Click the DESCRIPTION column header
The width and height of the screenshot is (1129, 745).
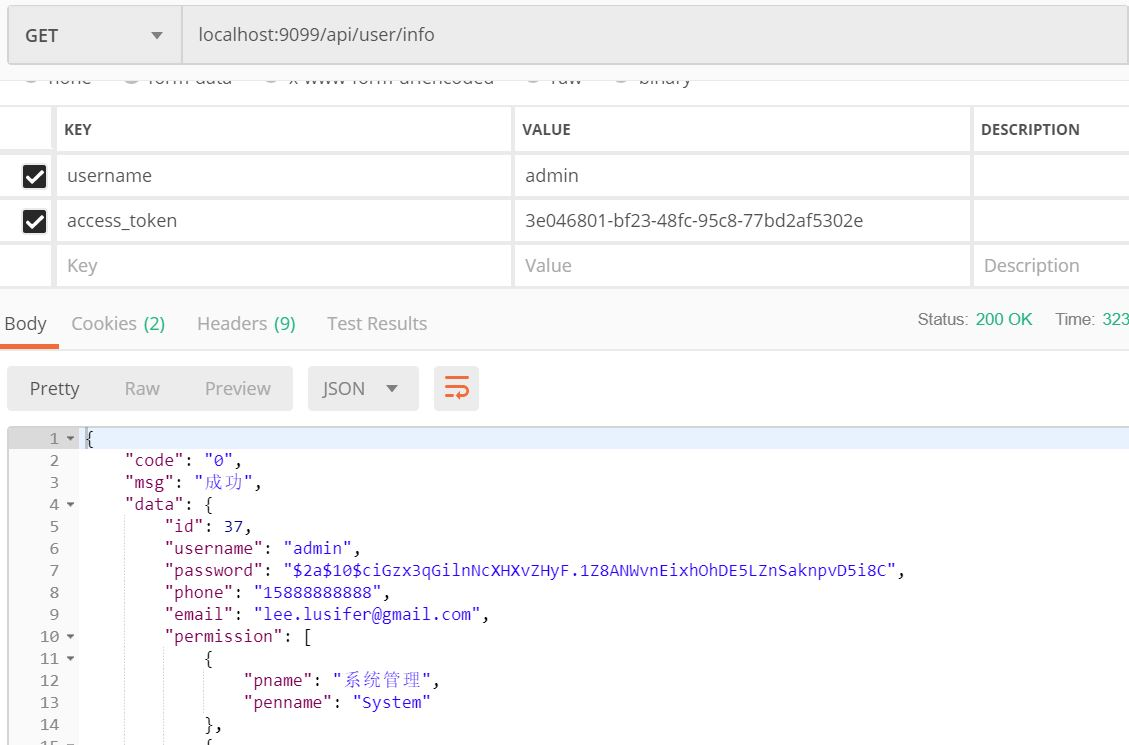click(1030, 130)
